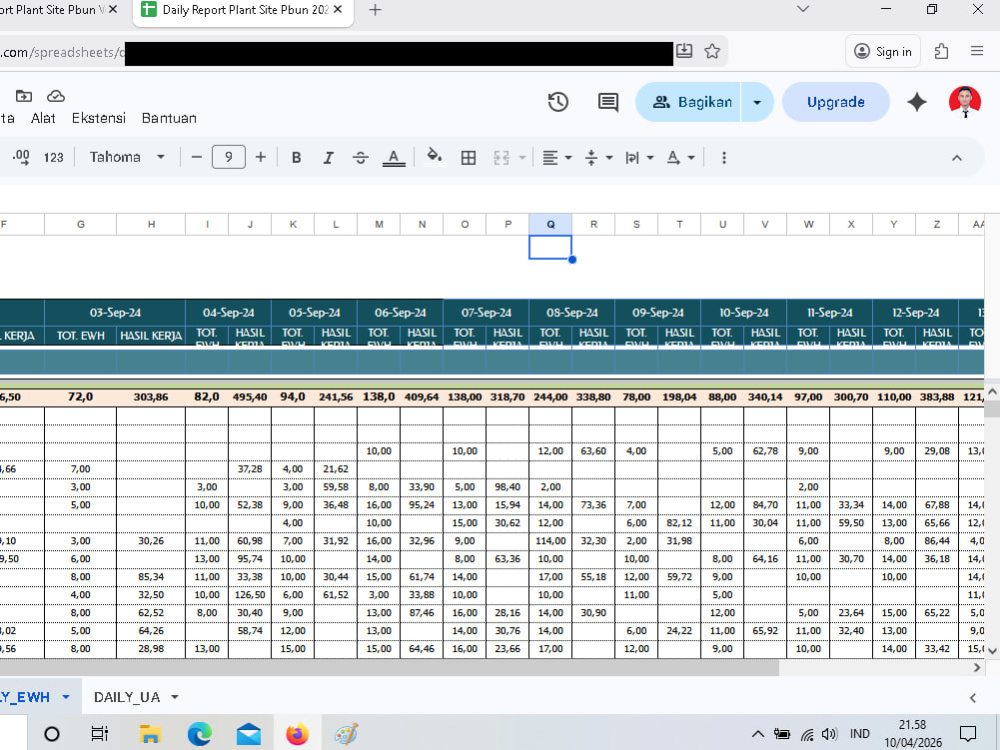The height and width of the screenshot is (750, 1000).
Task: Toggle bold formatting
Action: 297,158
